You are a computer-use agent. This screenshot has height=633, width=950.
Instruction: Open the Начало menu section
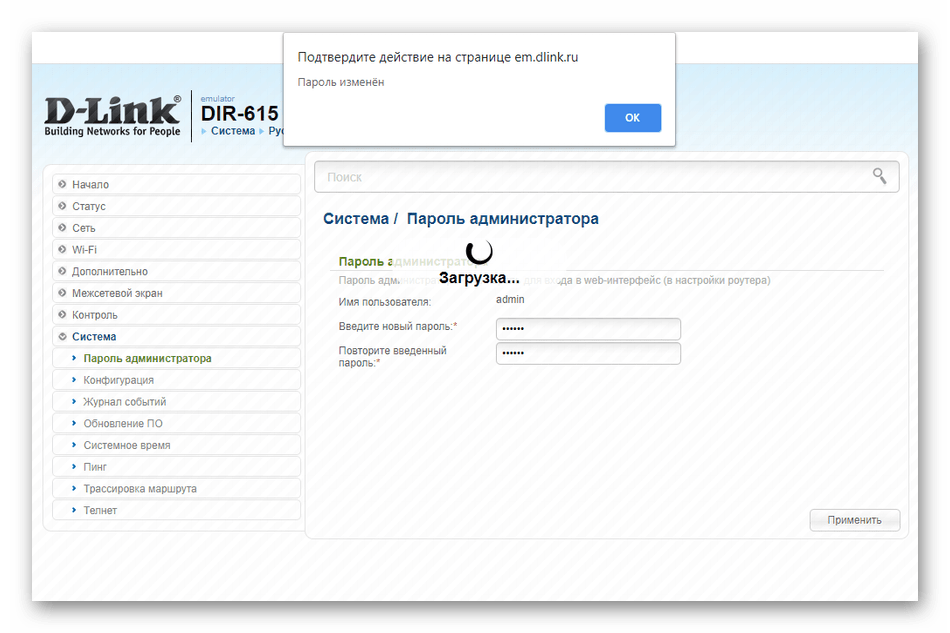[x=176, y=184]
